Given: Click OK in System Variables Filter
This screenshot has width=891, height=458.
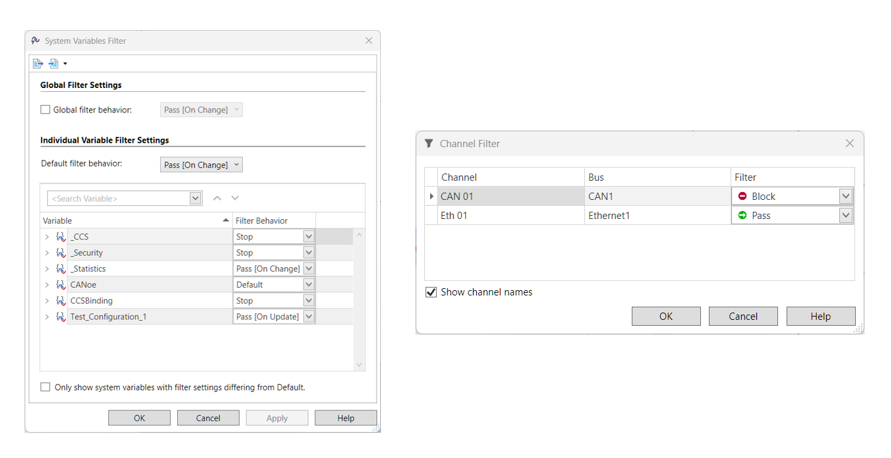Looking at the screenshot, I should (x=139, y=418).
